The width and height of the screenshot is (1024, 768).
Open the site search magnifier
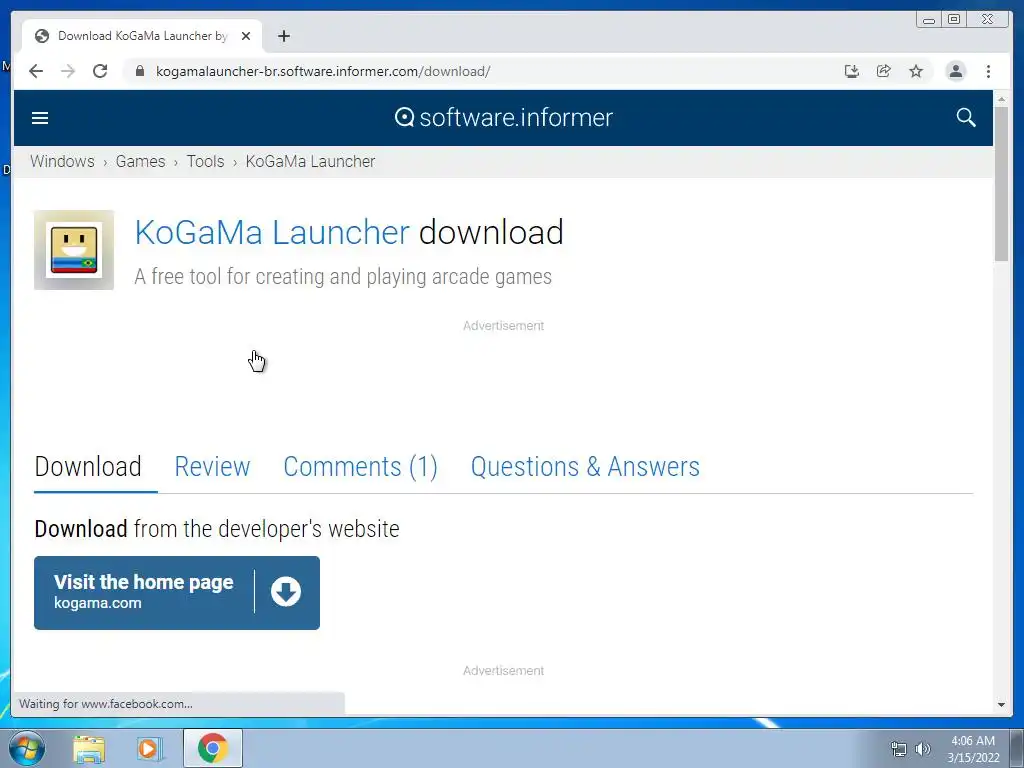tap(966, 118)
